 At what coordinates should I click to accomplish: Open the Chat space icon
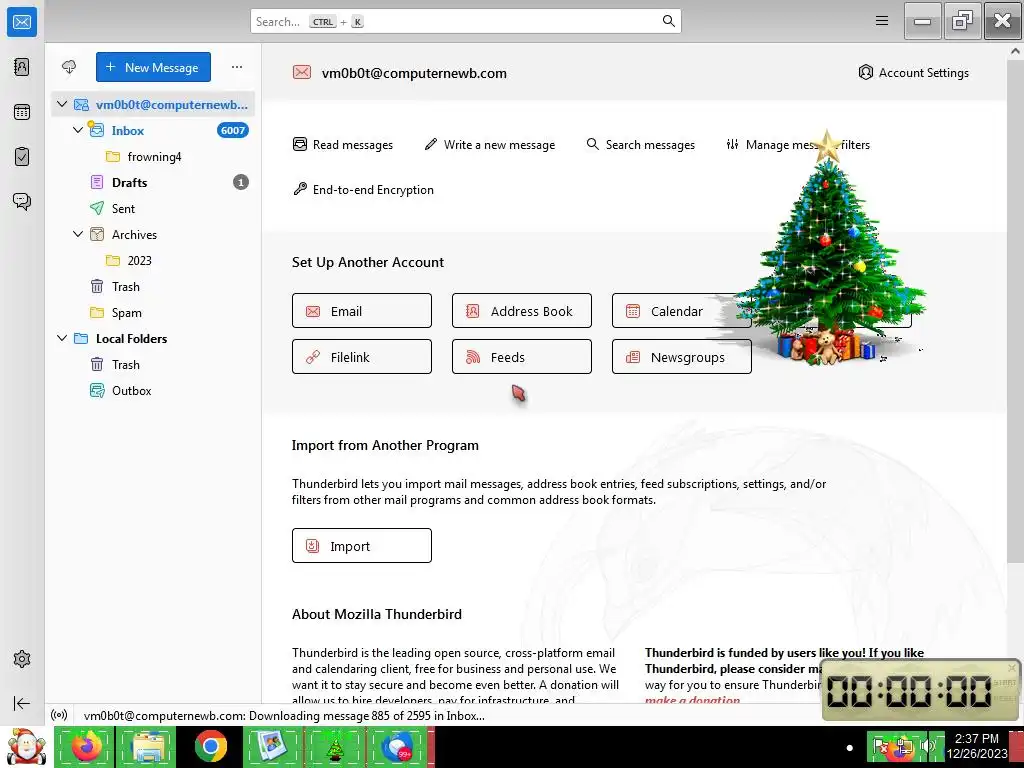22,201
